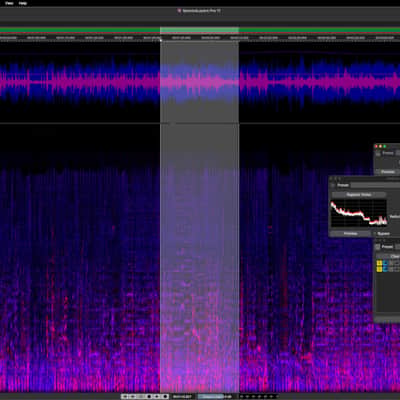Open the Help menu

tap(23, 3)
